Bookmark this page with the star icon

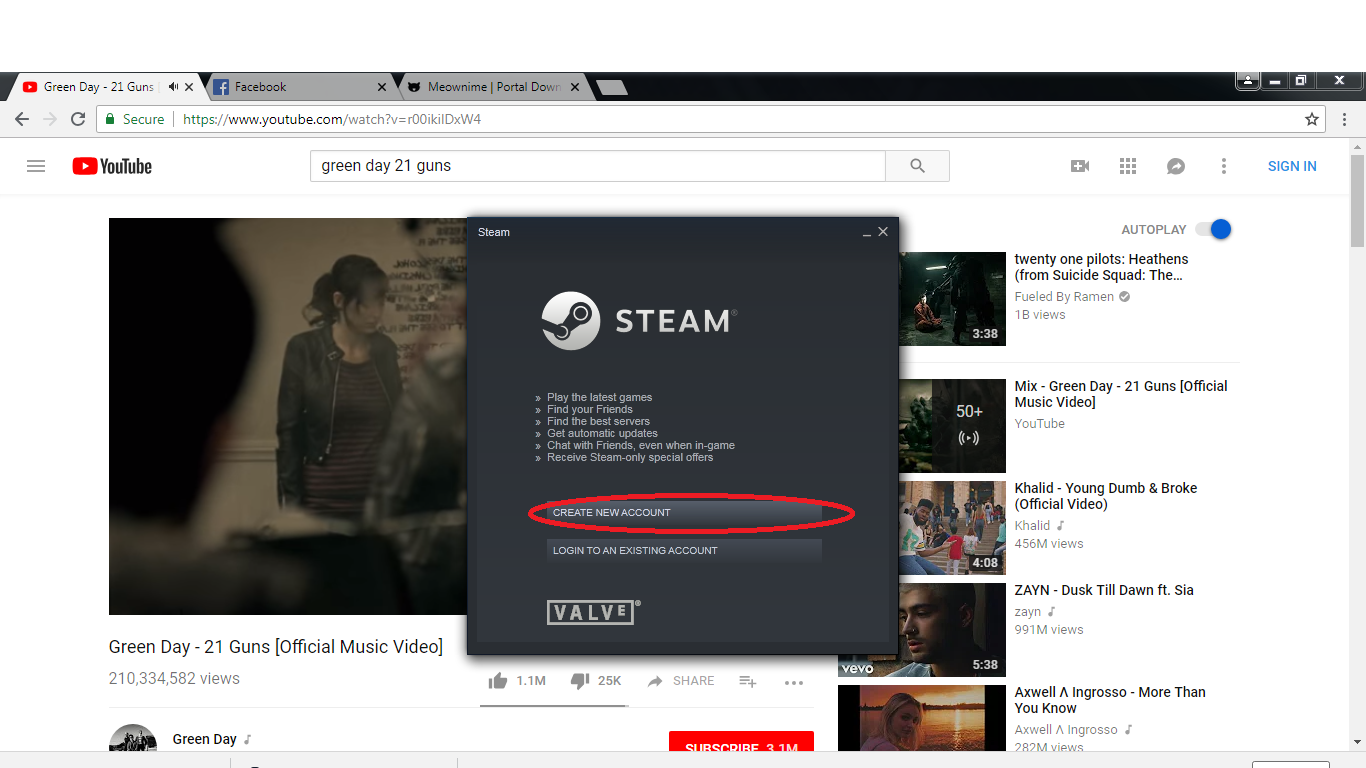(x=1311, y=119)
